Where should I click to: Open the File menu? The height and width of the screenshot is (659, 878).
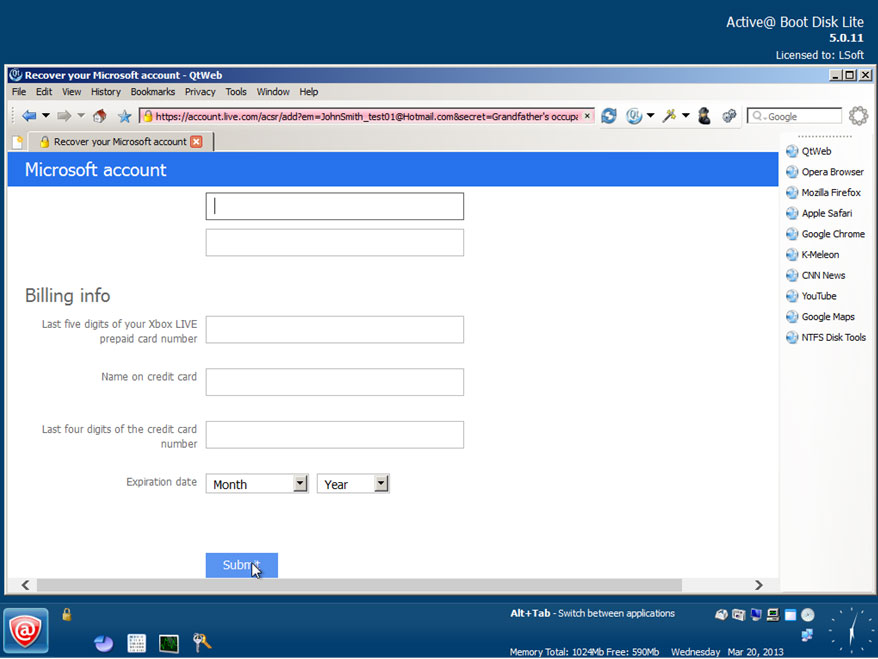[x=19, y=92]
